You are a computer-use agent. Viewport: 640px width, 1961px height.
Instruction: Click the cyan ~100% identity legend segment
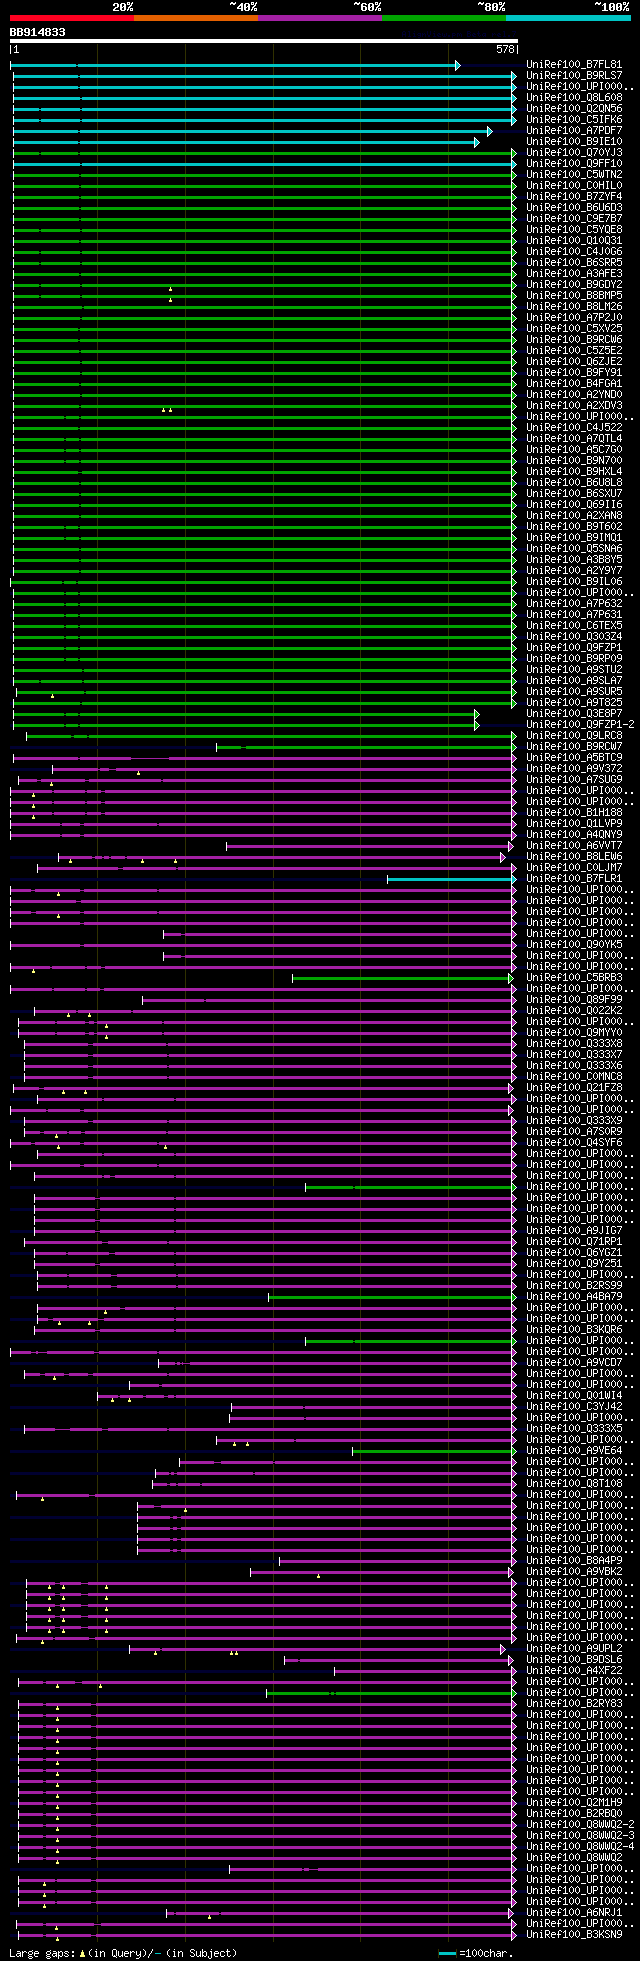coord(568,18)
